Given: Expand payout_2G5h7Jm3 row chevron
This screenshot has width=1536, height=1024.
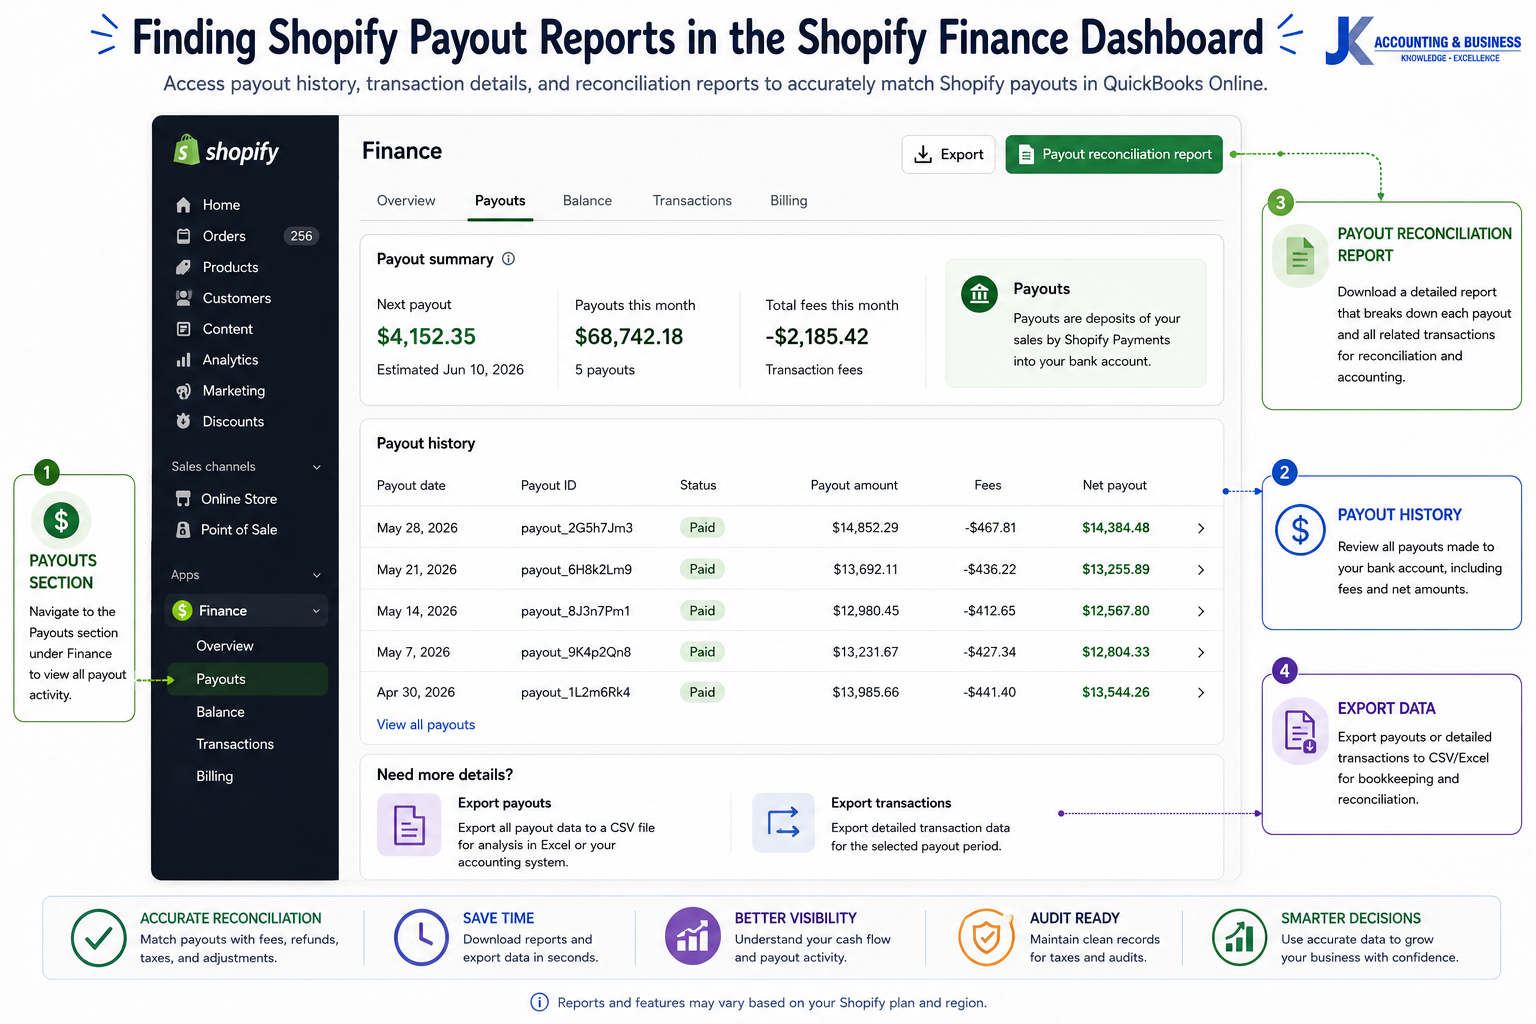Looking at the screenshot, I should pos(1201,528).
